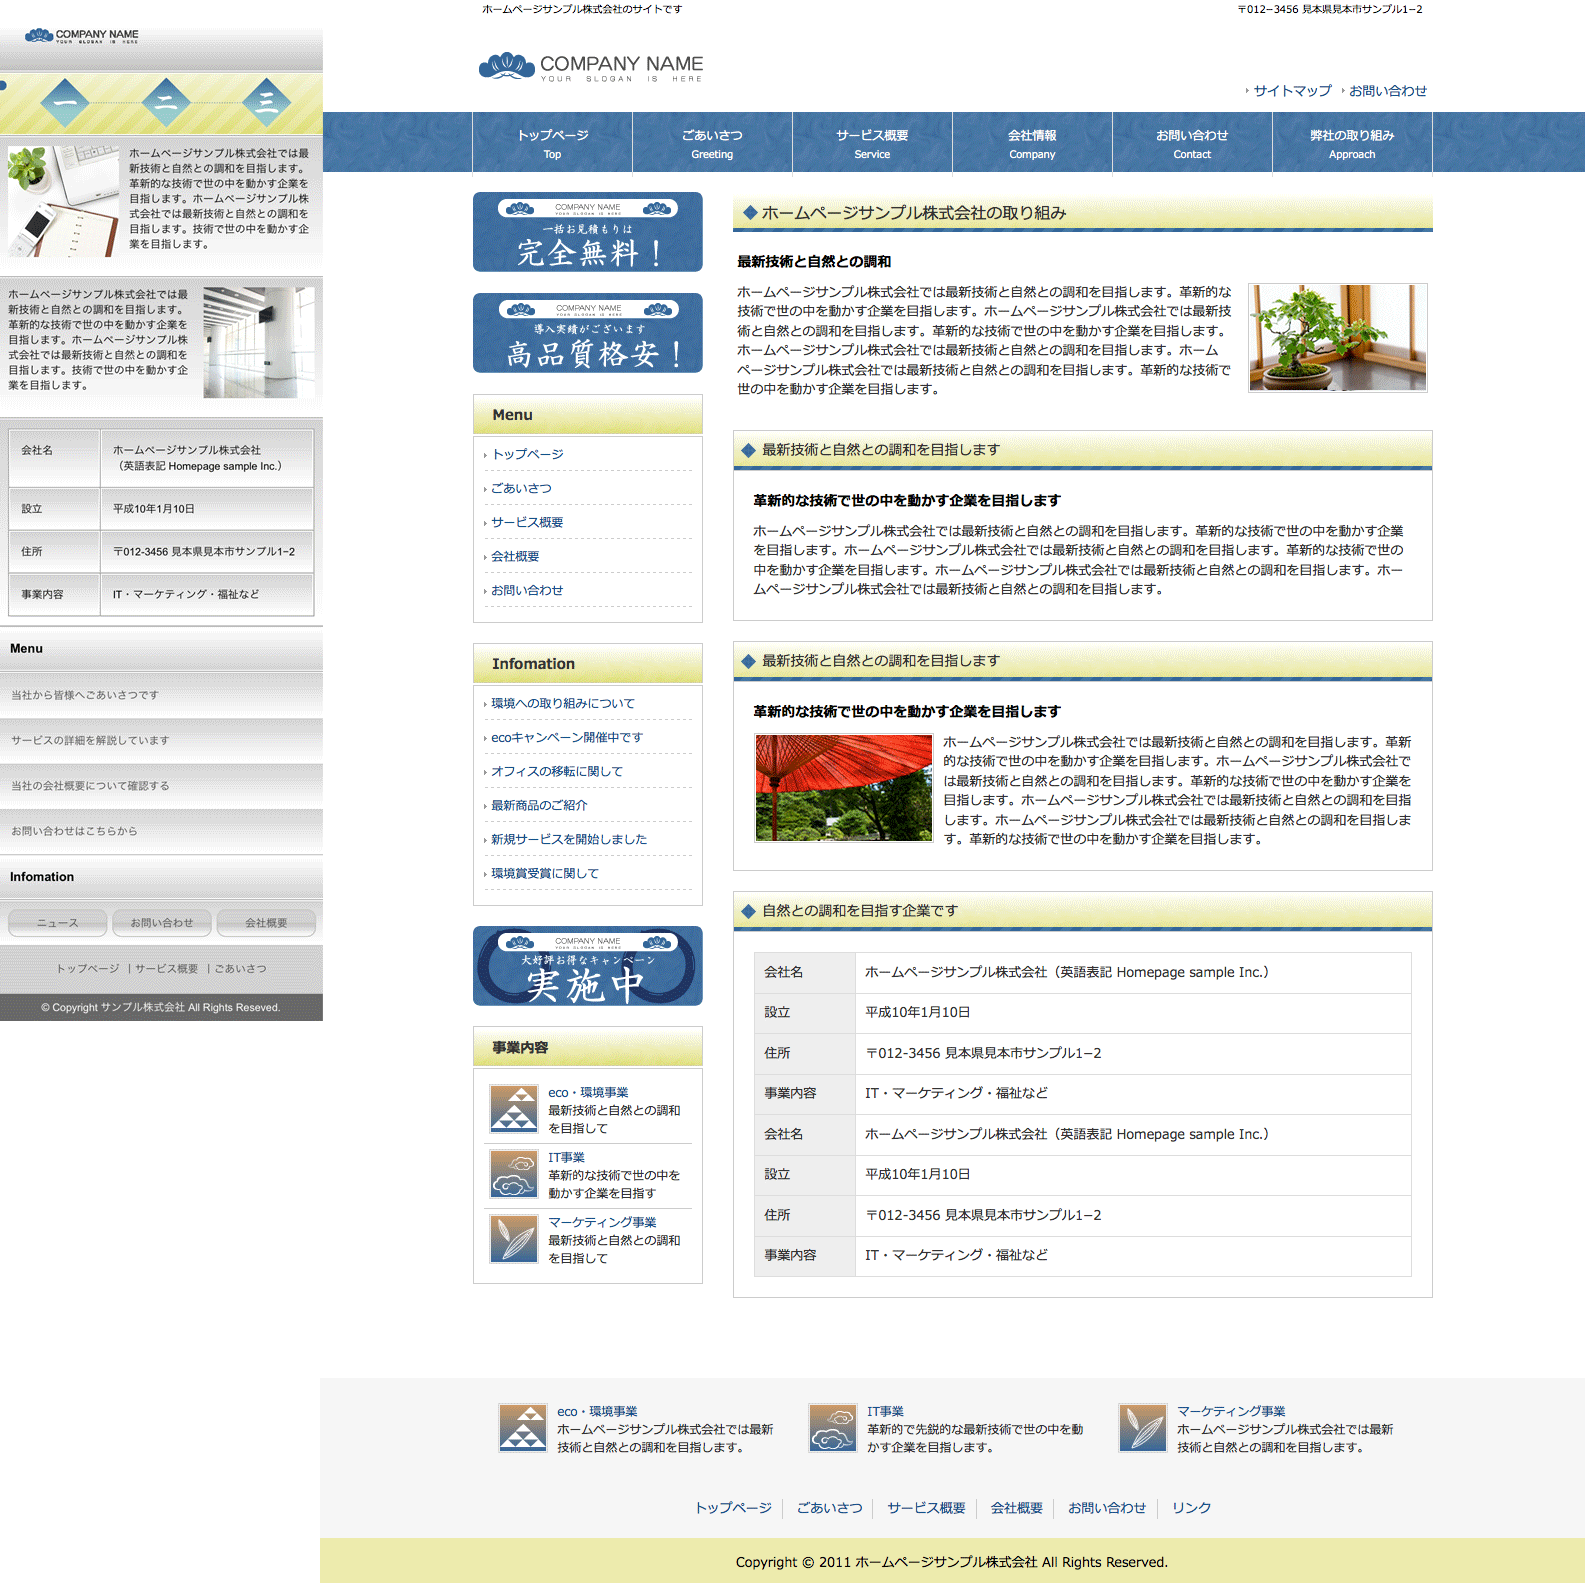
Task: Click the cloud logo beside COMPANY NAME header
Action: (x=507, y=66)
